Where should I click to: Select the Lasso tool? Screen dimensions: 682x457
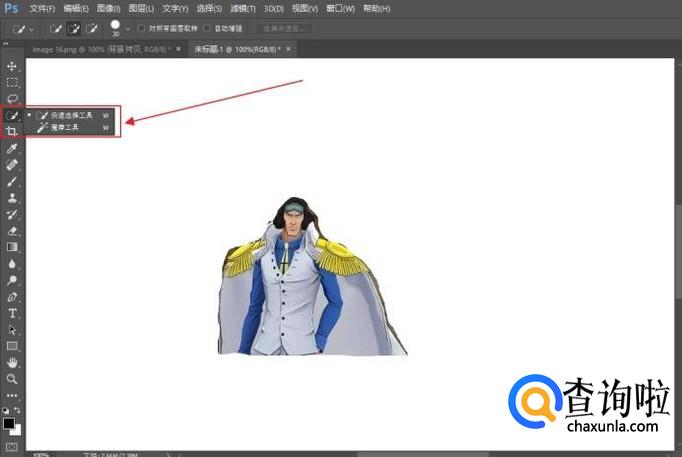click(x=12, y=99)
